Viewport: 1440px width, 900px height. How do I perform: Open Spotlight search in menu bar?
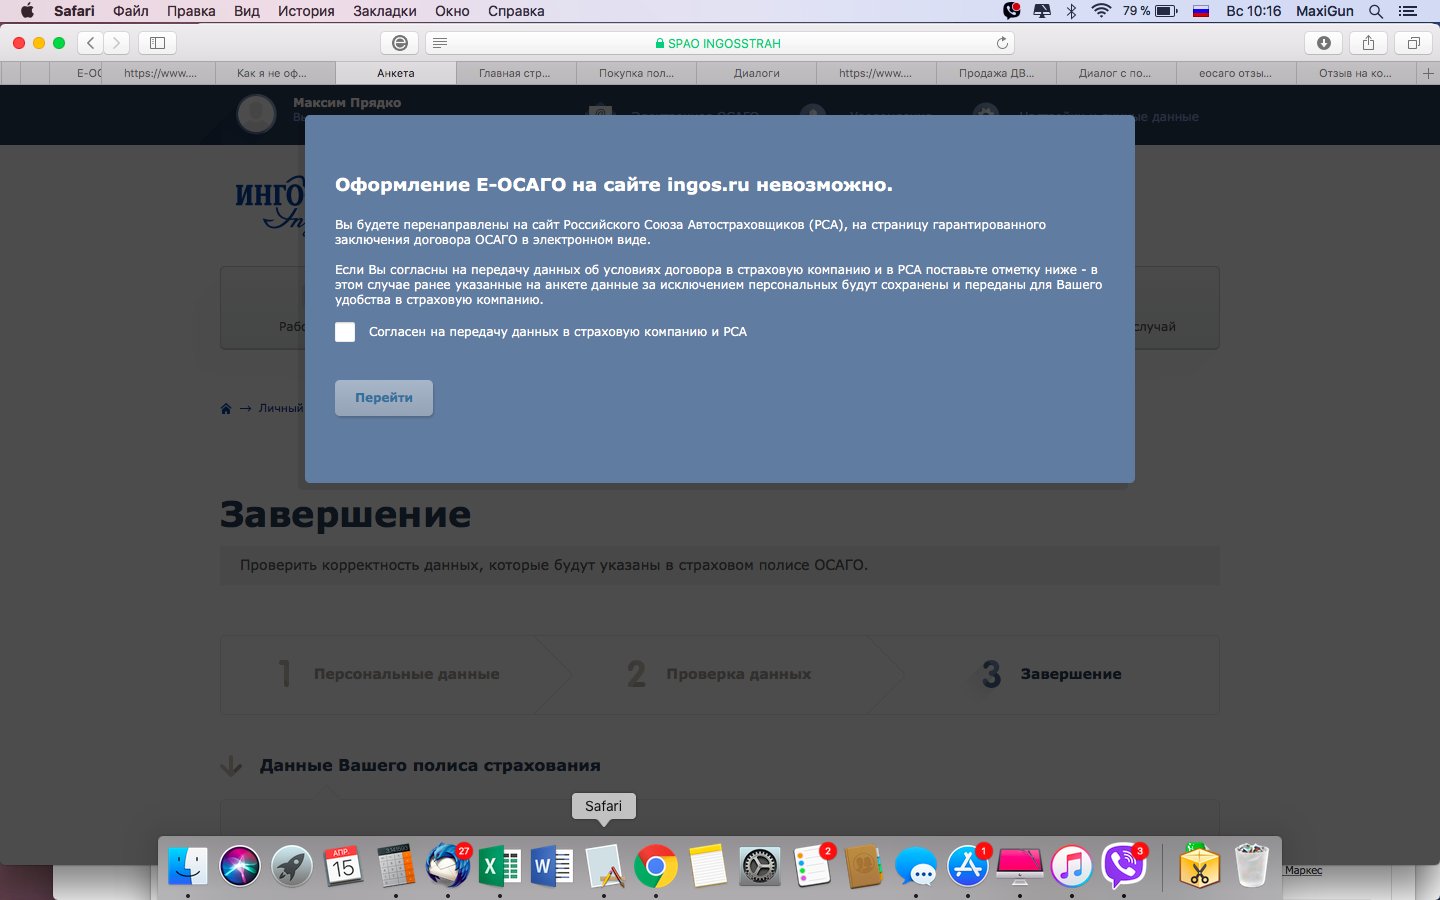1376,11
